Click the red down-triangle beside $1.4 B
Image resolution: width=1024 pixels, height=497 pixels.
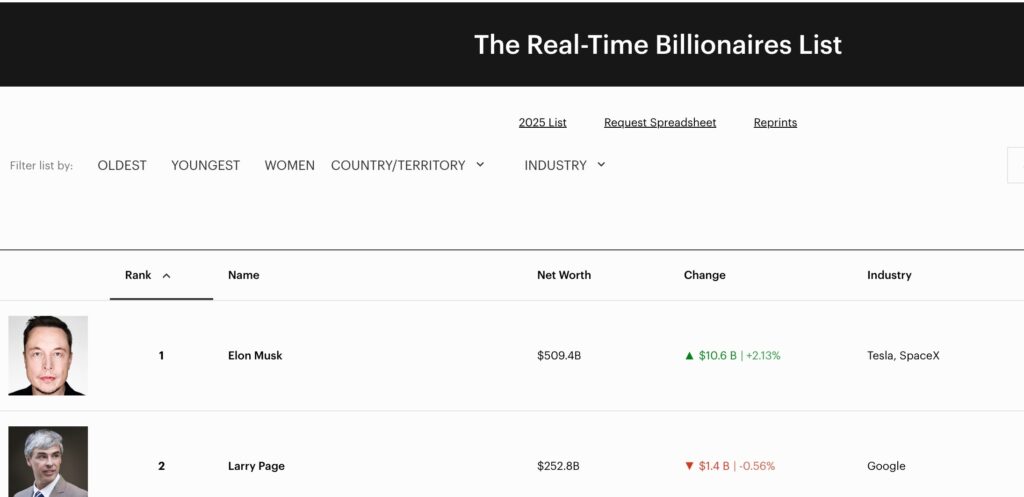(x=689, y=466)
